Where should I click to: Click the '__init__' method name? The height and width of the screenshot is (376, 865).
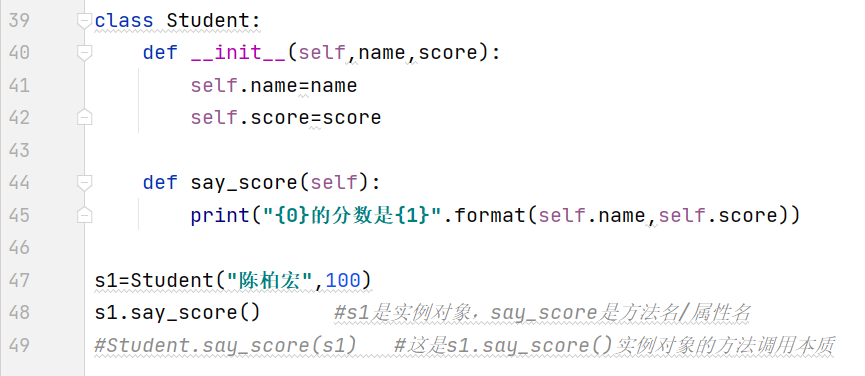[x=238, y=53]
